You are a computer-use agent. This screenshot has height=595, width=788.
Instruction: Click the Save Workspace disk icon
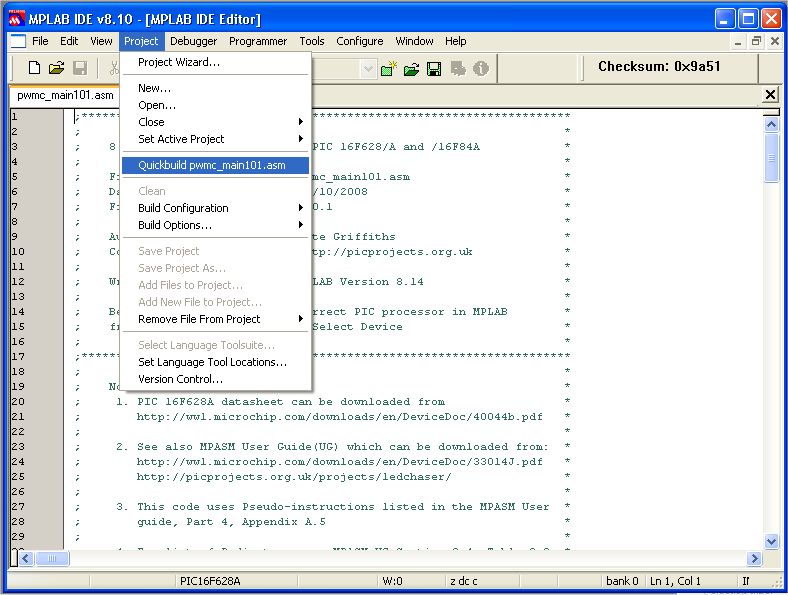434,68
